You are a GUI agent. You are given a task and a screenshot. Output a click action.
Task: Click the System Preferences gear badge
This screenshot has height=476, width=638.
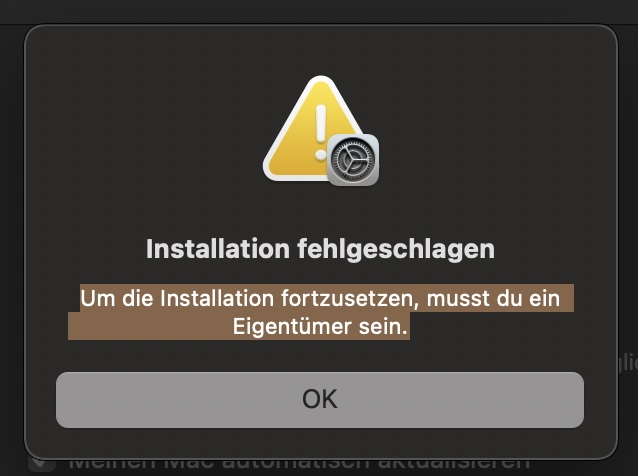tap(353, 160)
